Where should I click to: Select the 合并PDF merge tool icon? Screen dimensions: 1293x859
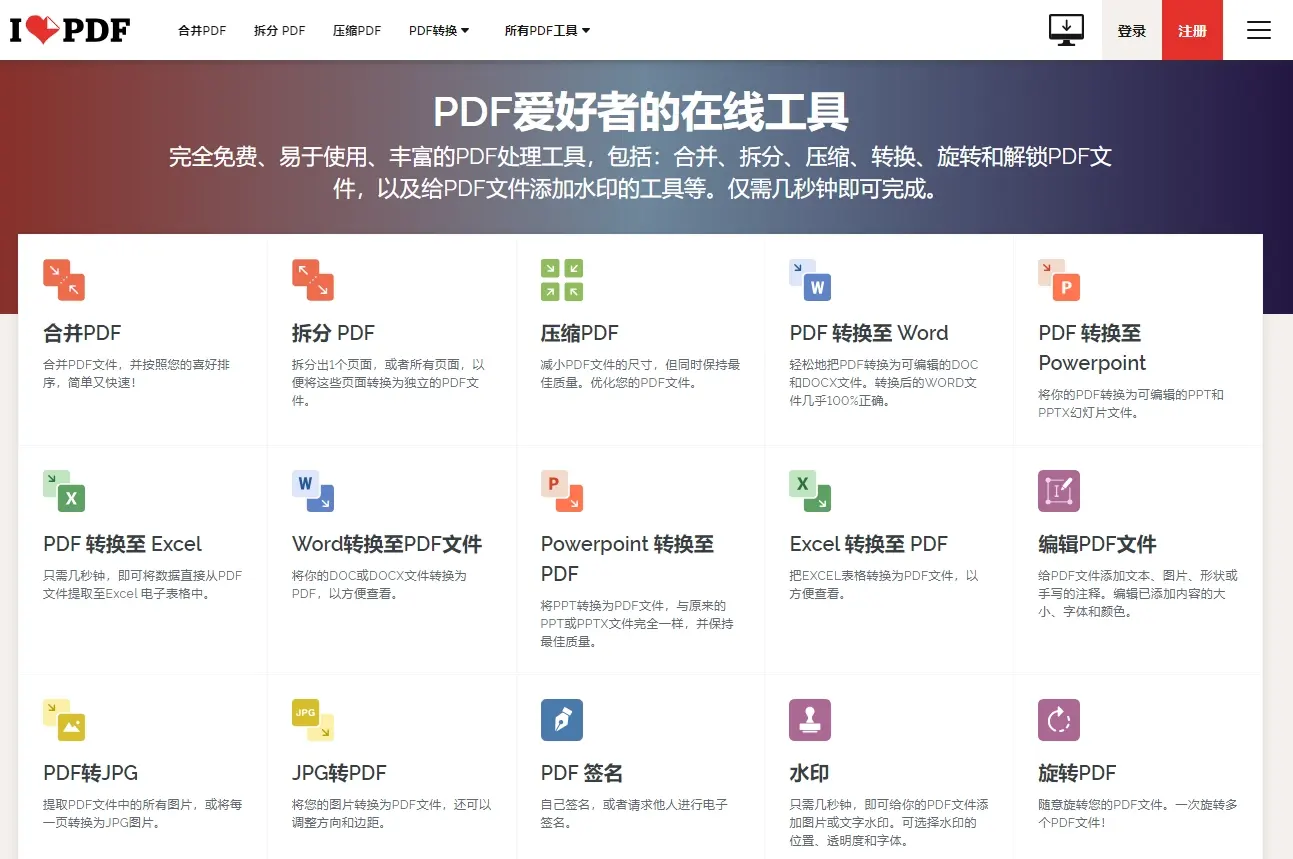pos(63,280)
